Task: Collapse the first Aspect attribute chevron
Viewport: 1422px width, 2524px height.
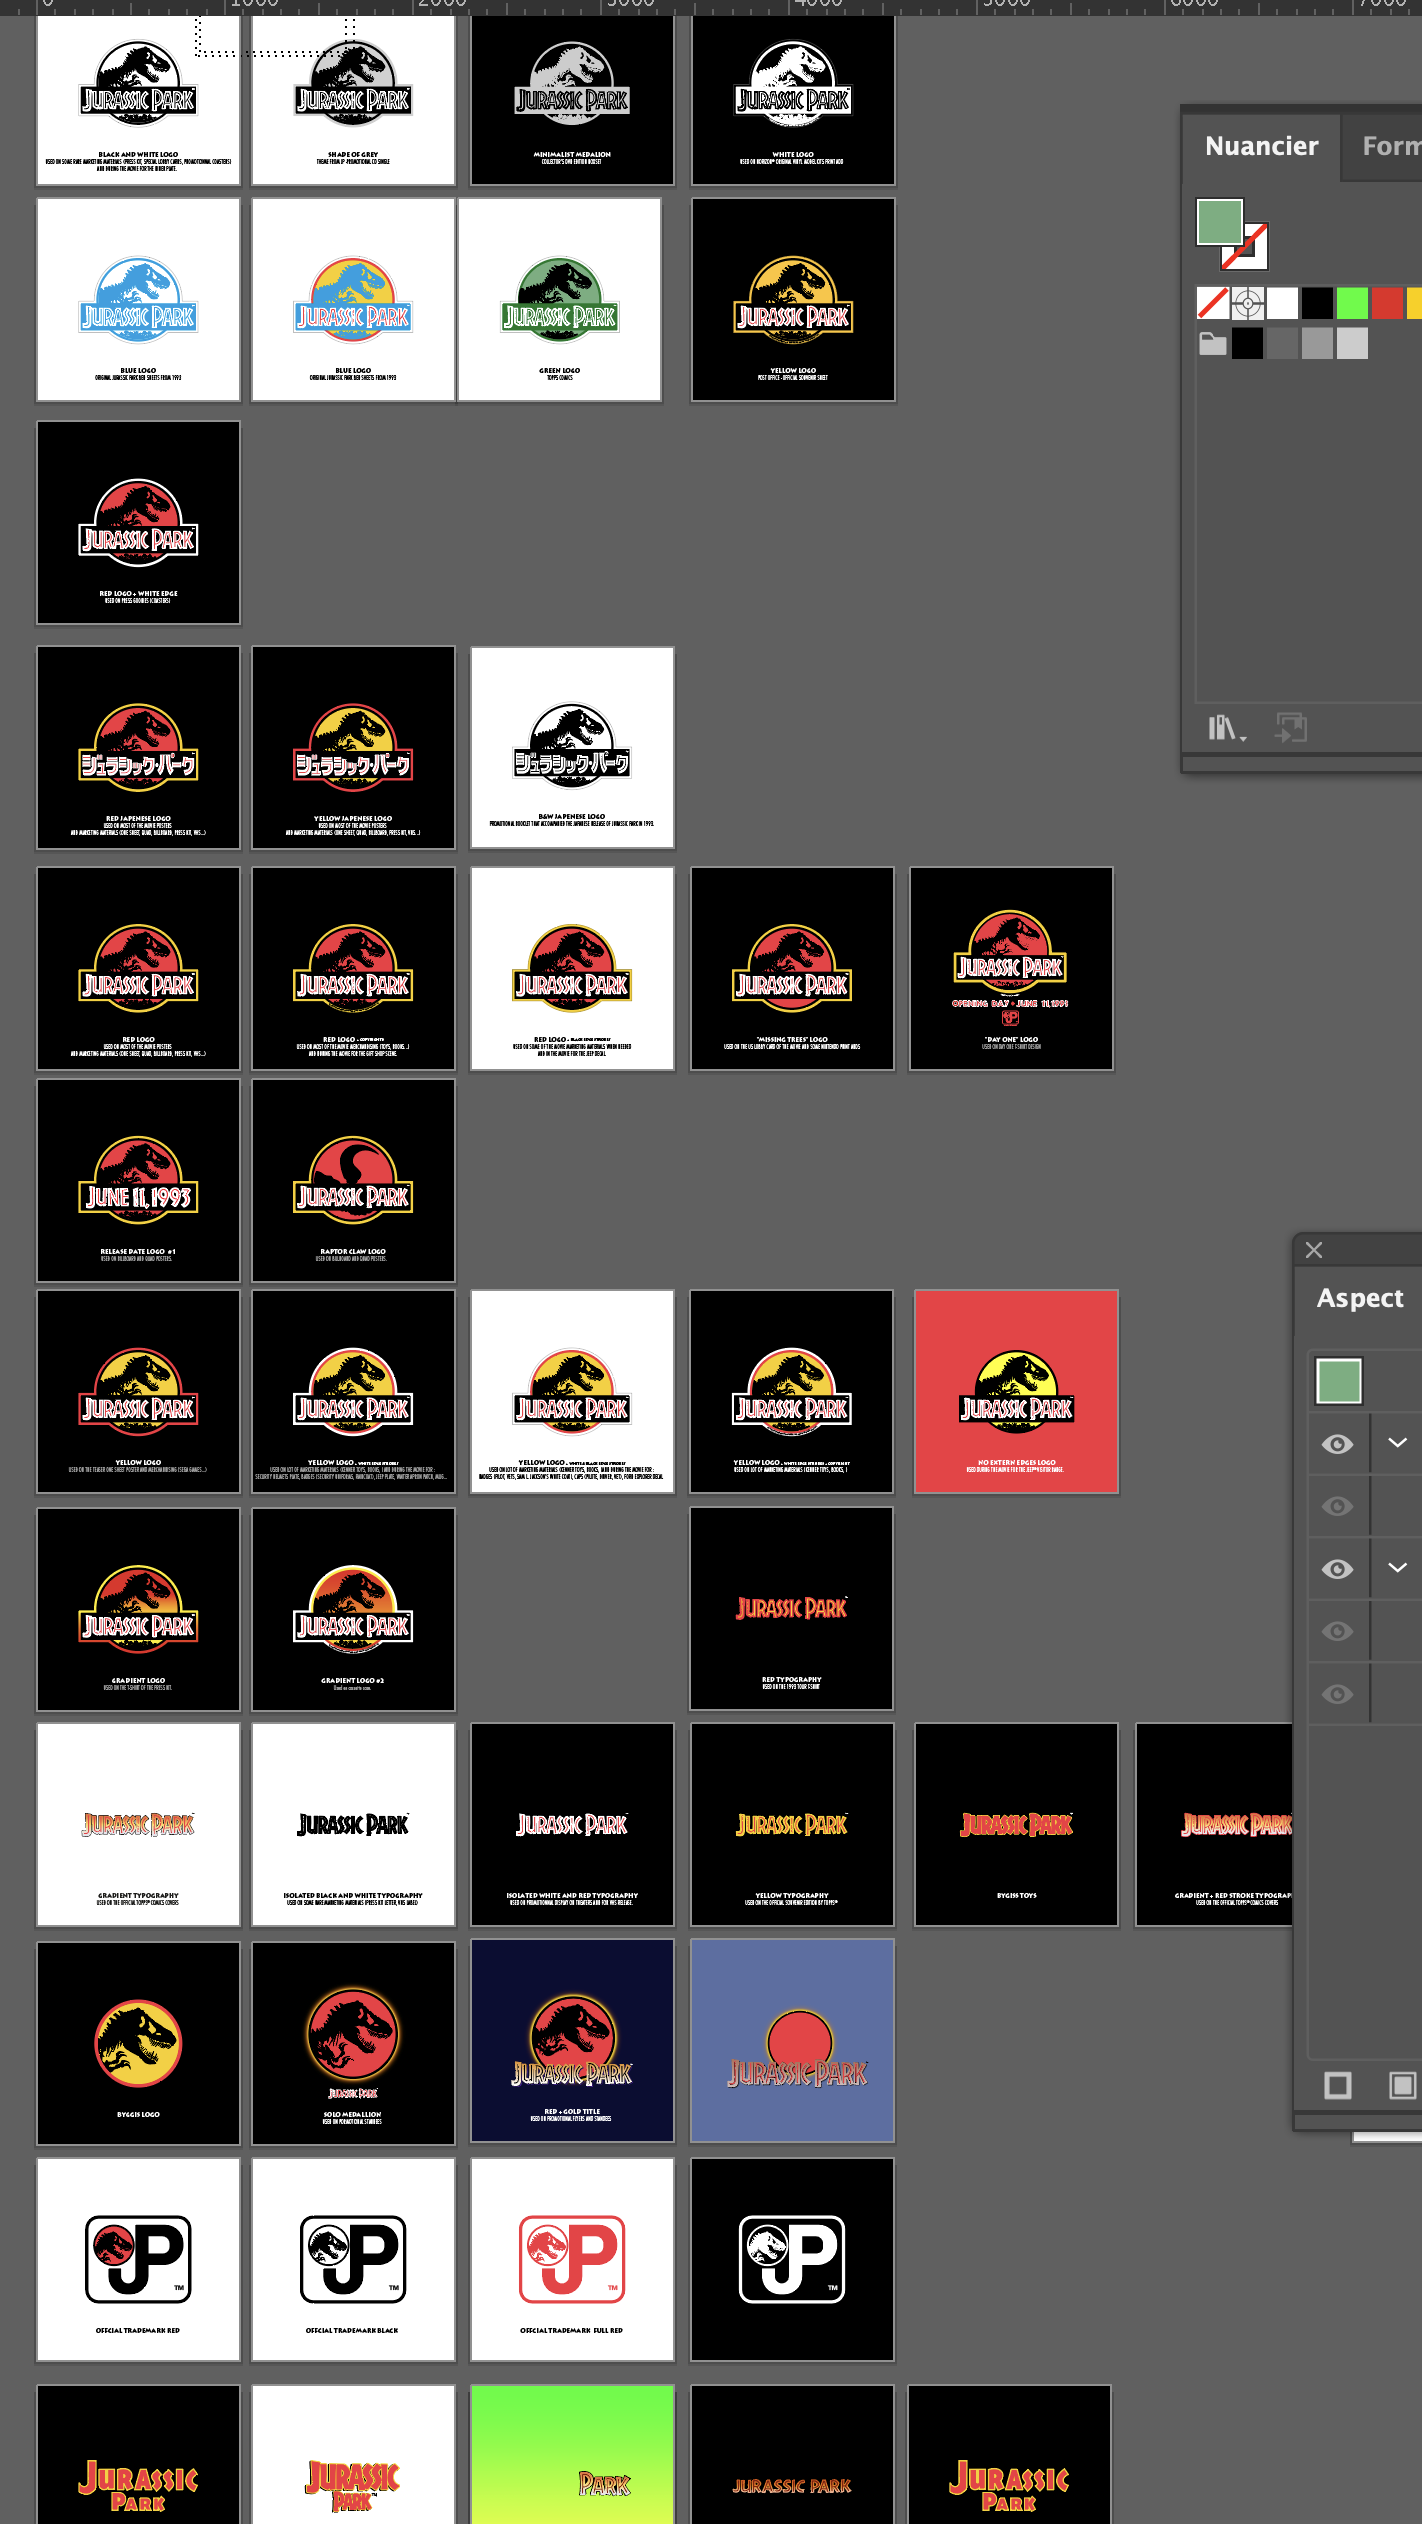Action: pyautogui.click(x=1397, y=1442)
